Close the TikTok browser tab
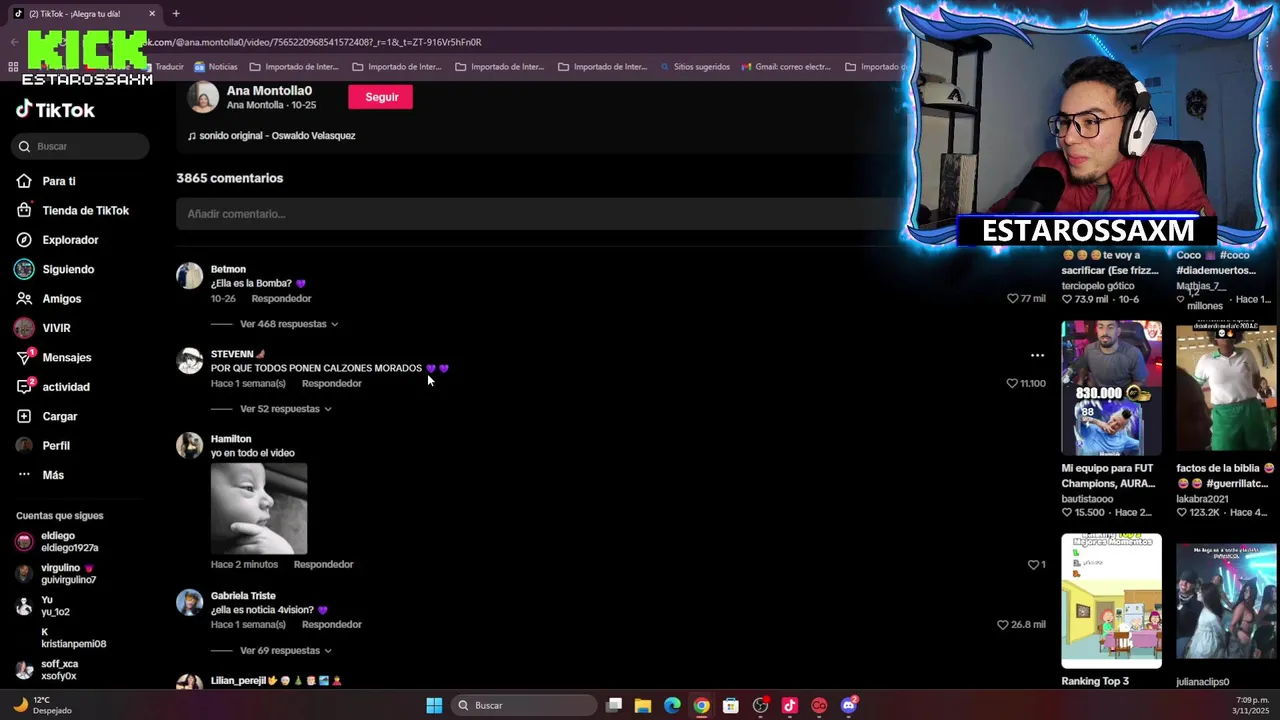 152,14
